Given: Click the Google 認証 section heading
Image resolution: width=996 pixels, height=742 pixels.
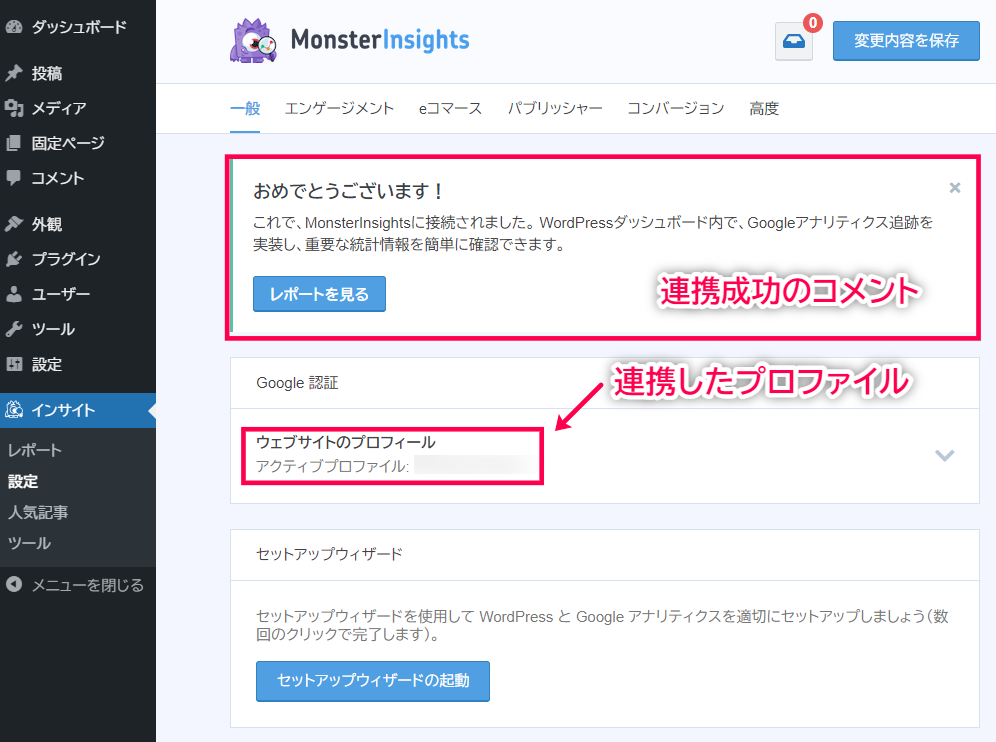Looking at the screenshot, I should click(x=297, y=383).
